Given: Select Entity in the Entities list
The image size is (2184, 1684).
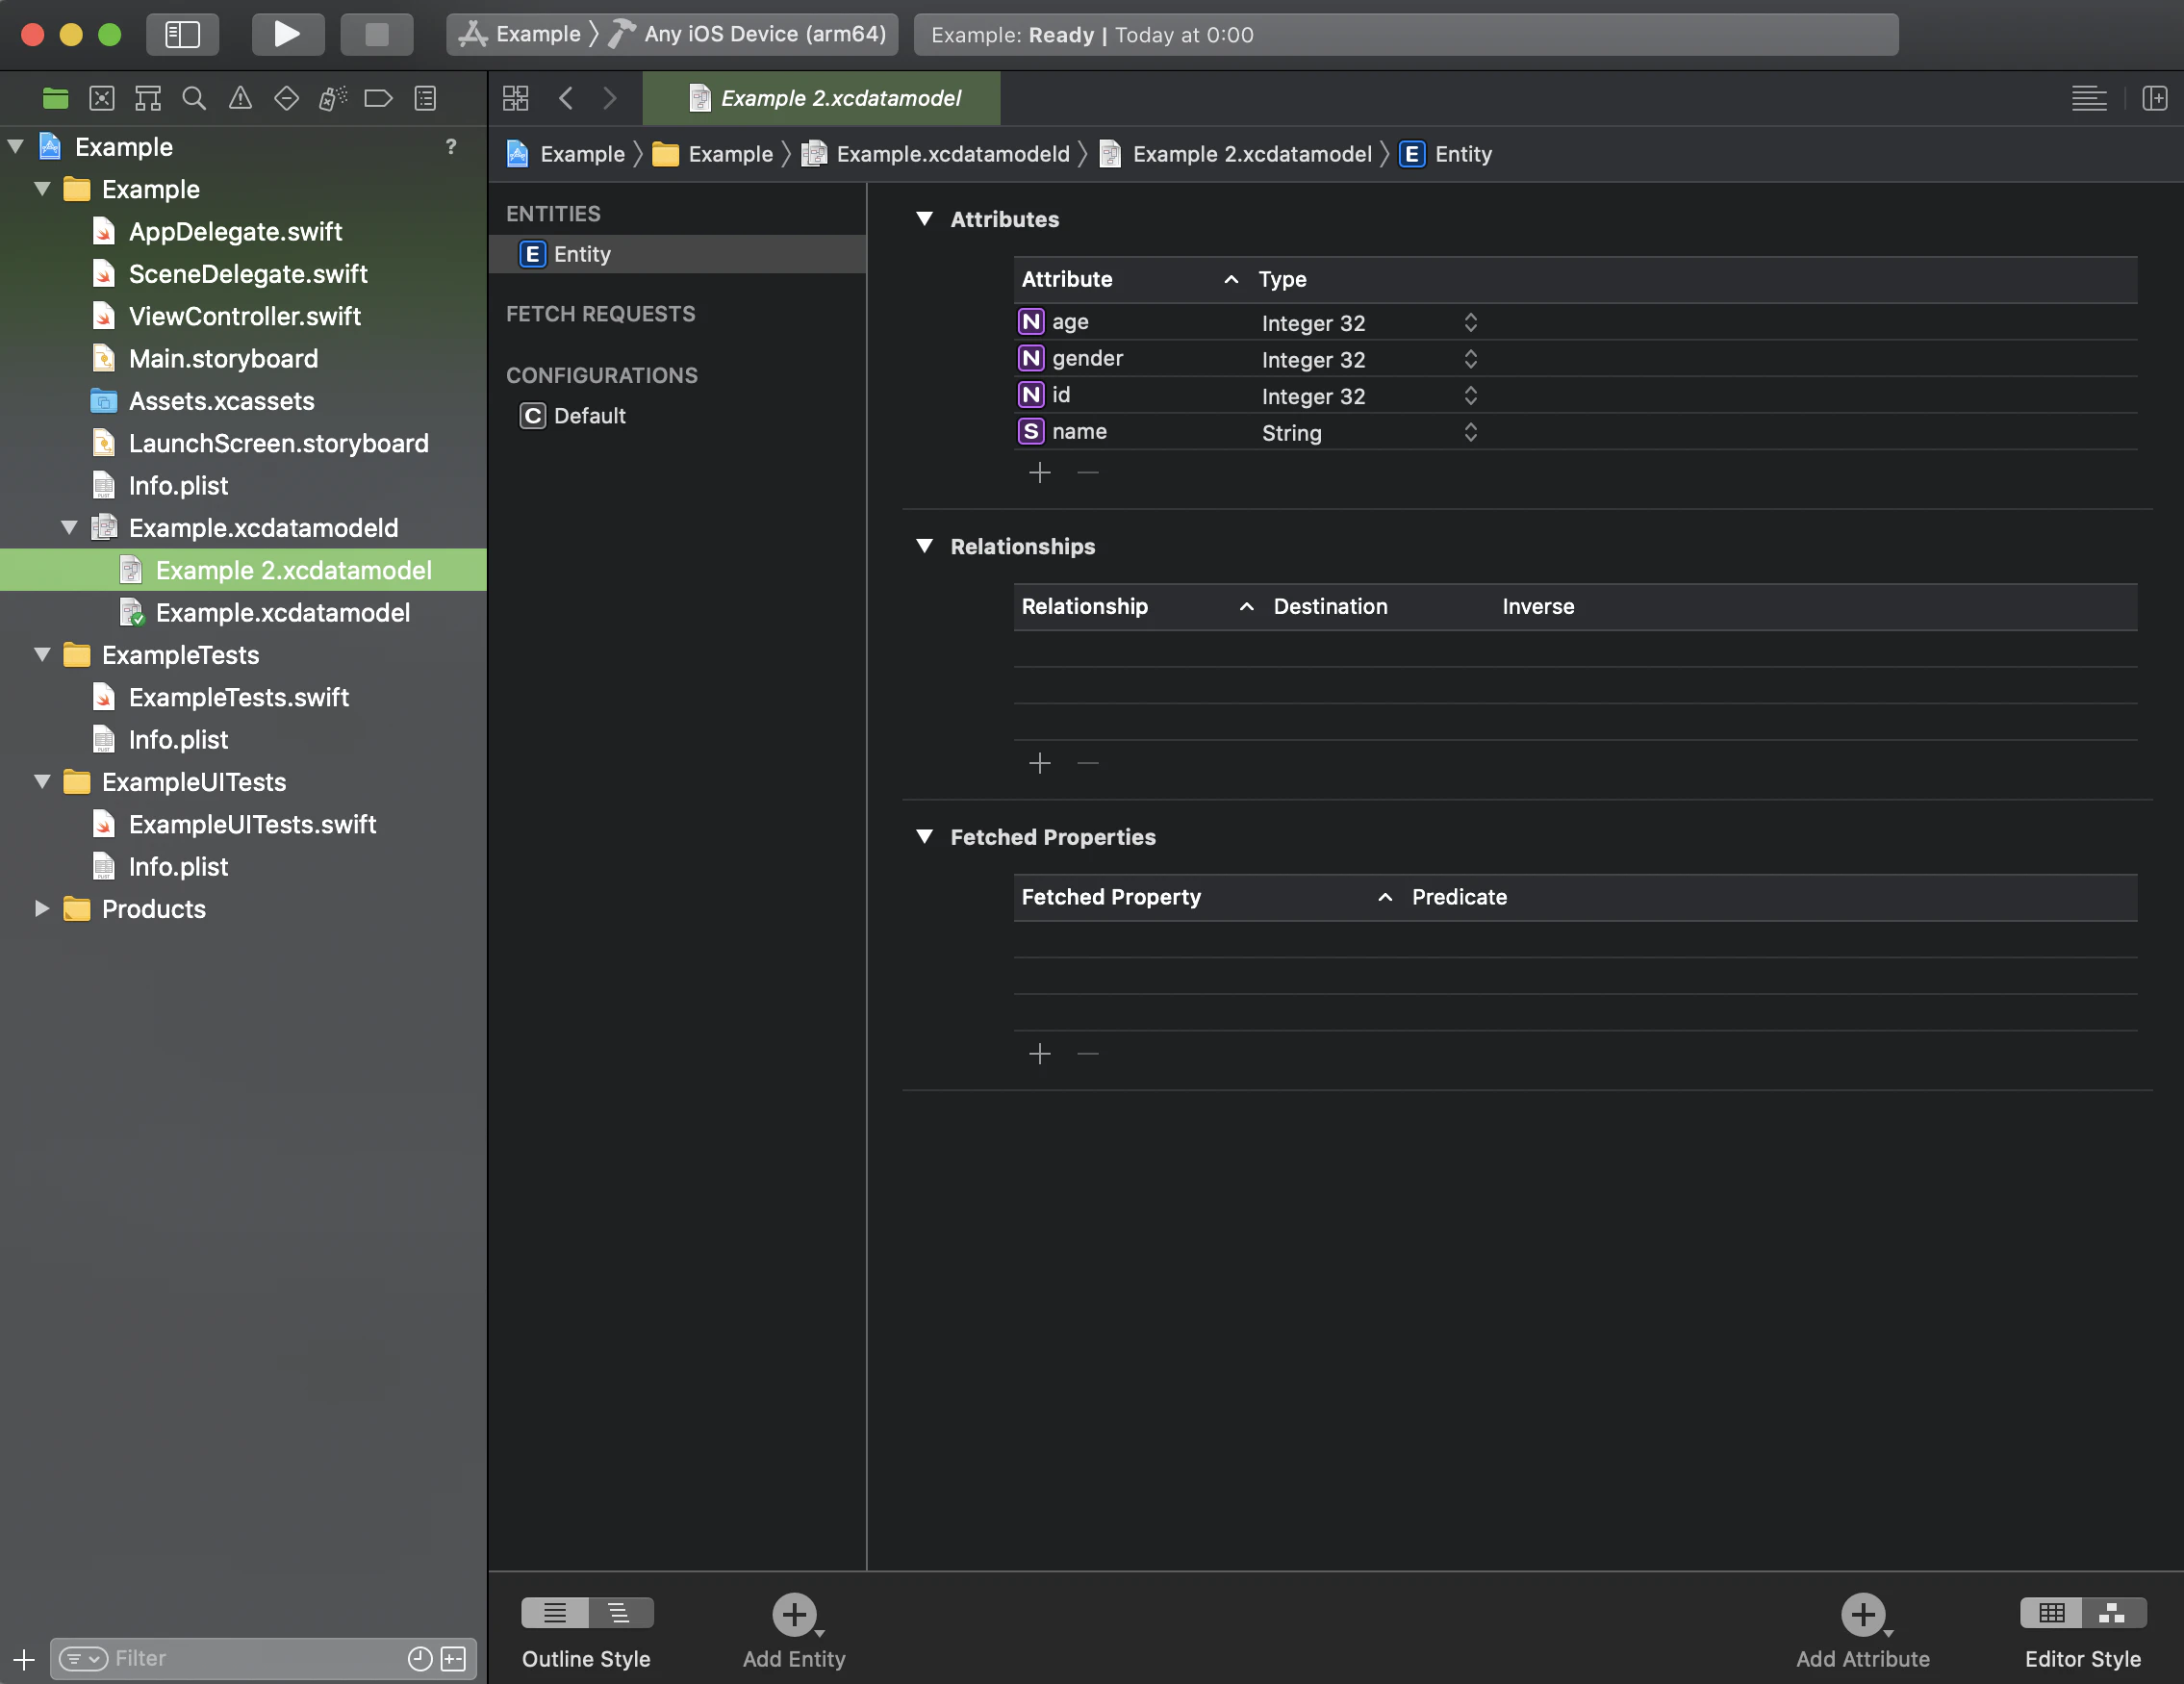Looking at the screenshot, I should pyautogui.click(x=677, y=254).
